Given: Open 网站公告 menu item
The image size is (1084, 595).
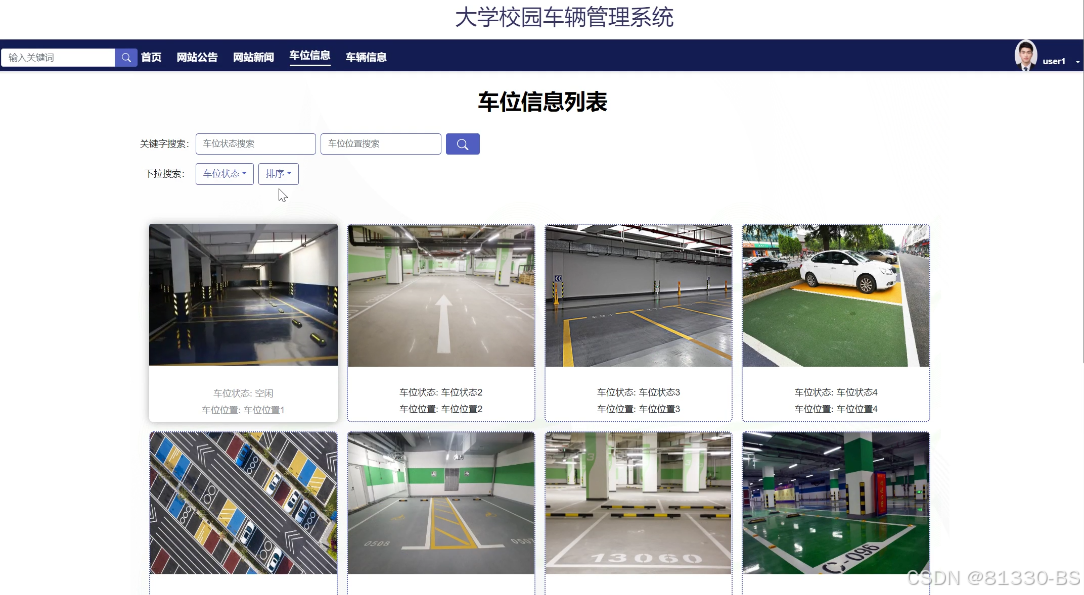Looking at the screenshot, I should [x=197, y=57].
